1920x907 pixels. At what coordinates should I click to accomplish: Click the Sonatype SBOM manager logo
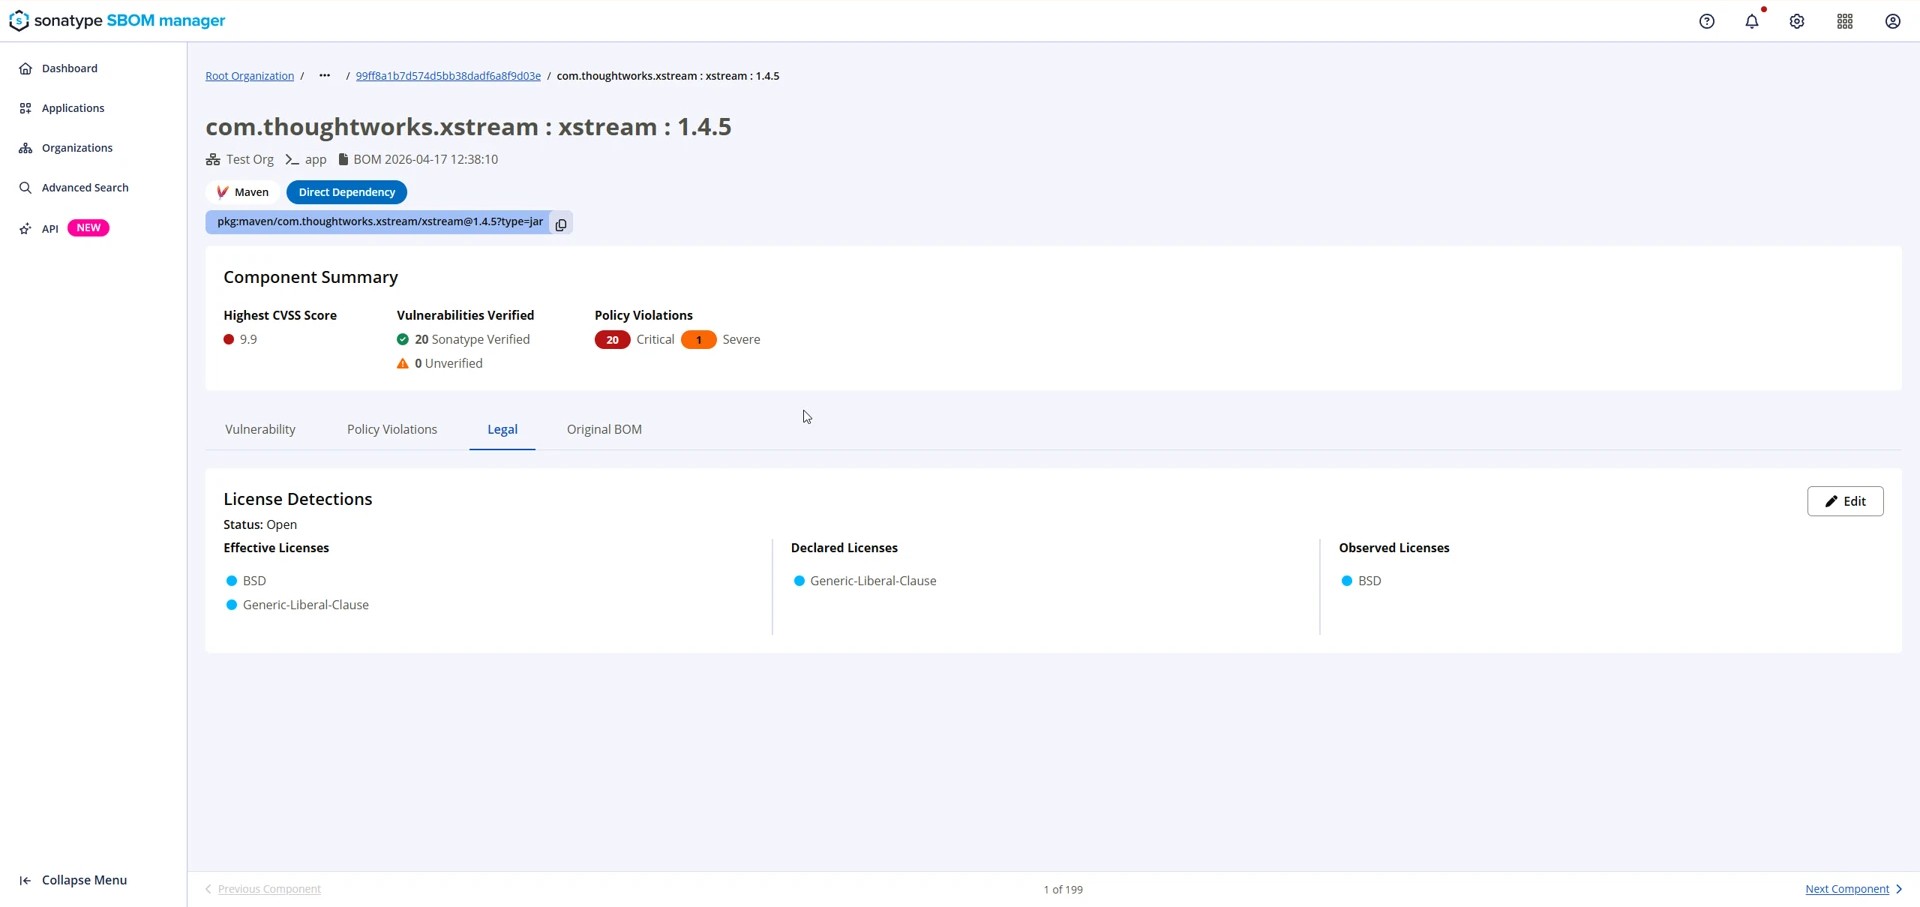[x=117, y=20]
